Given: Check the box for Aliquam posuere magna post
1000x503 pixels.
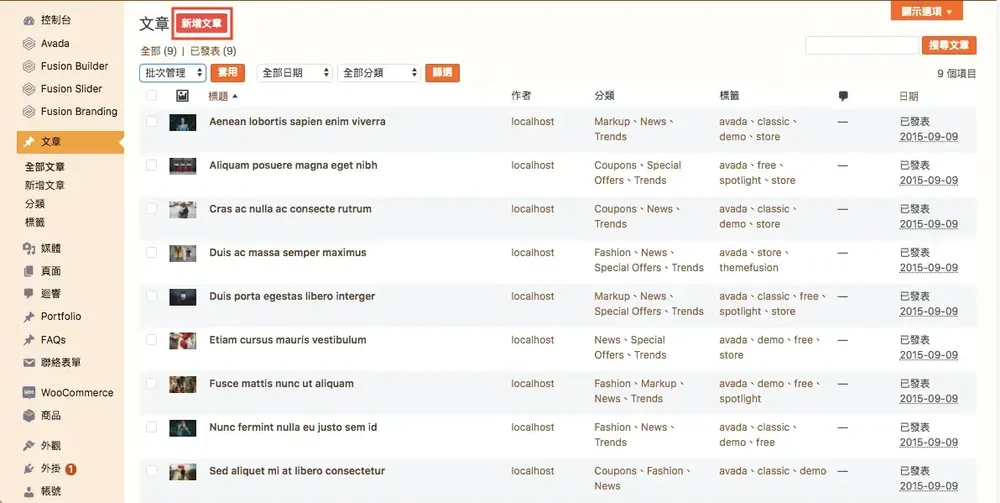Looking at the screenshot, I should (x=151, y=165).
